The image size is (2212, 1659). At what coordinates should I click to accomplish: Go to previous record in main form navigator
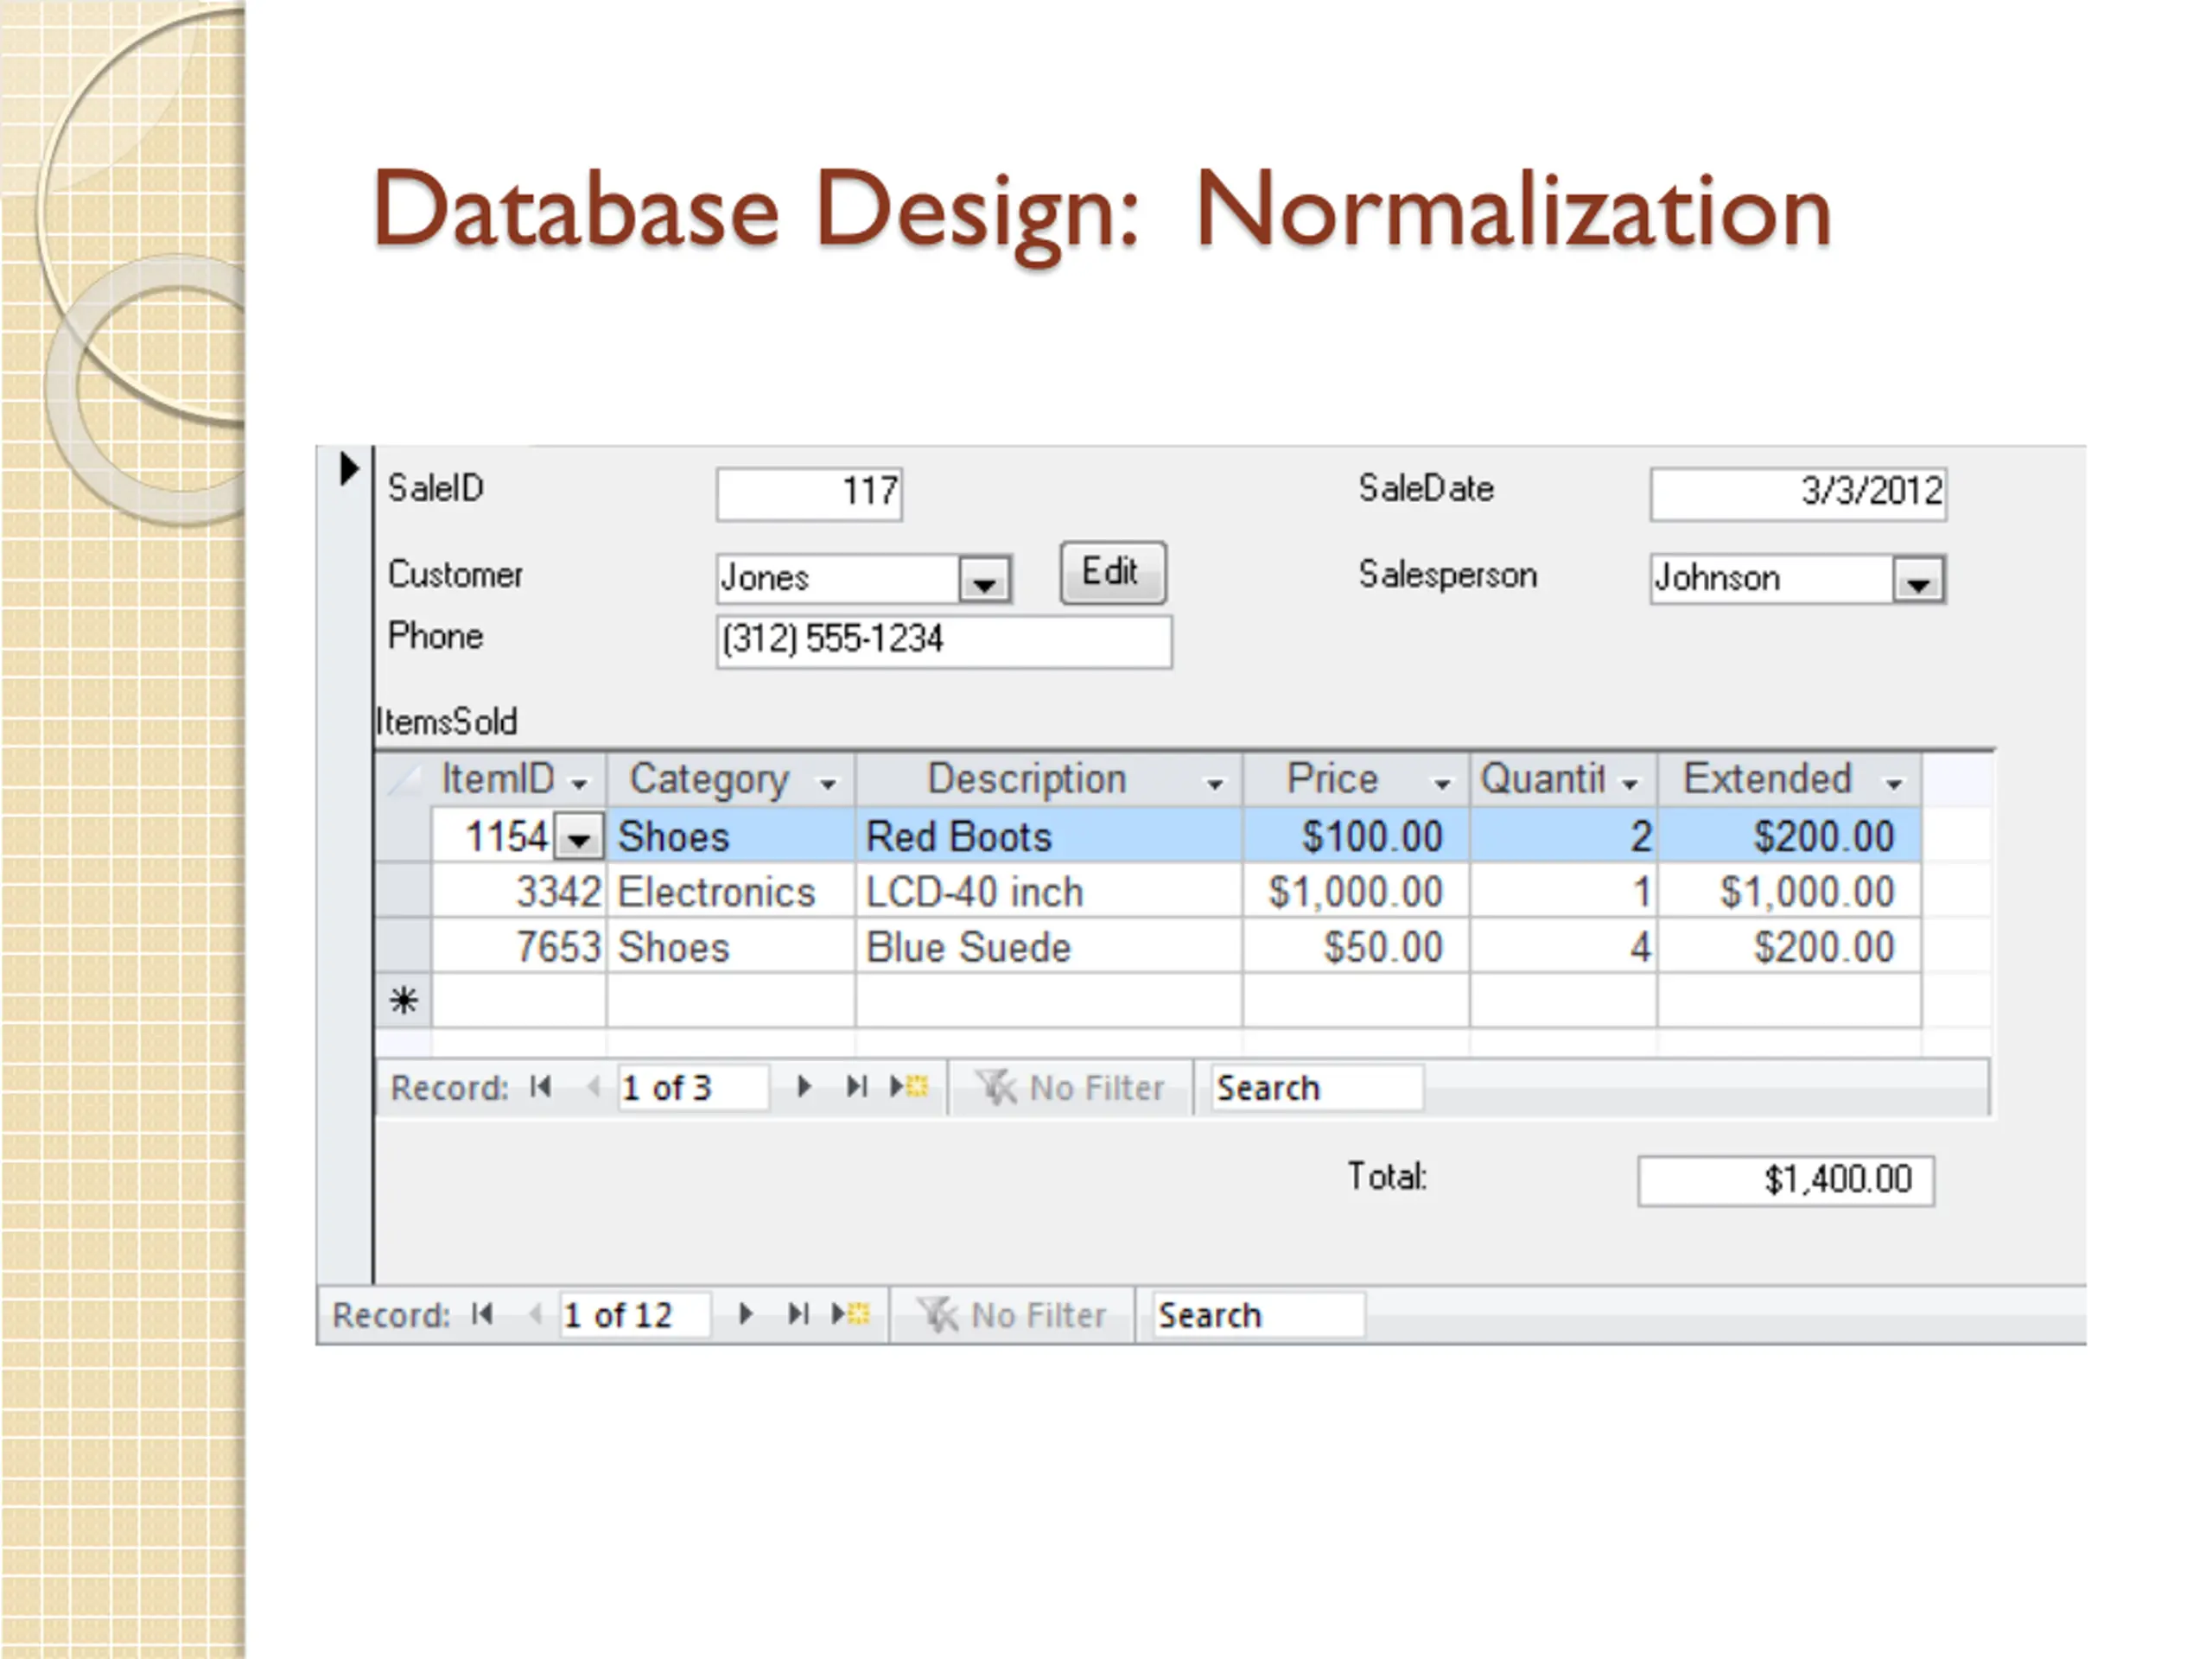pos(535,1313)
